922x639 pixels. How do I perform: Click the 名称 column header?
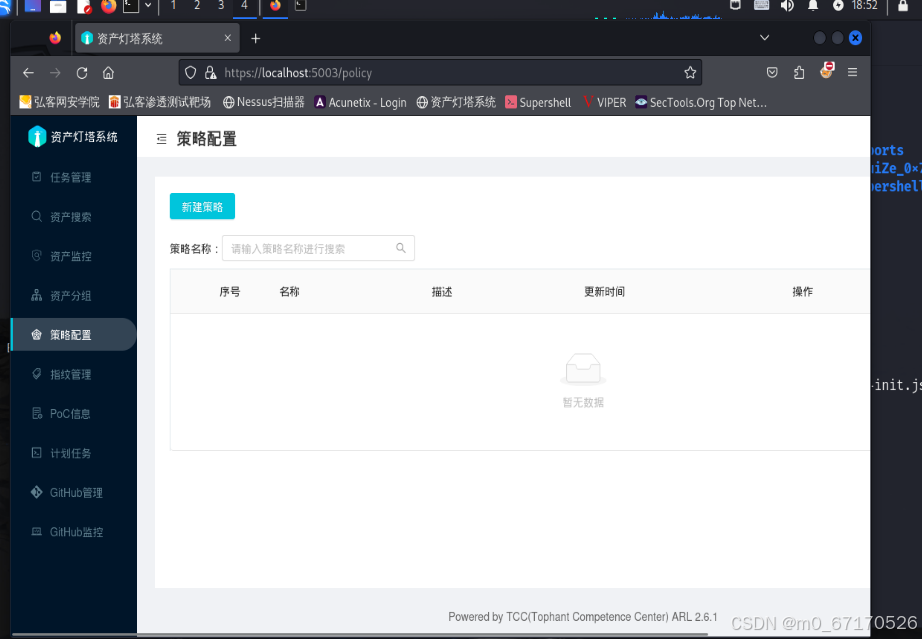289,292
